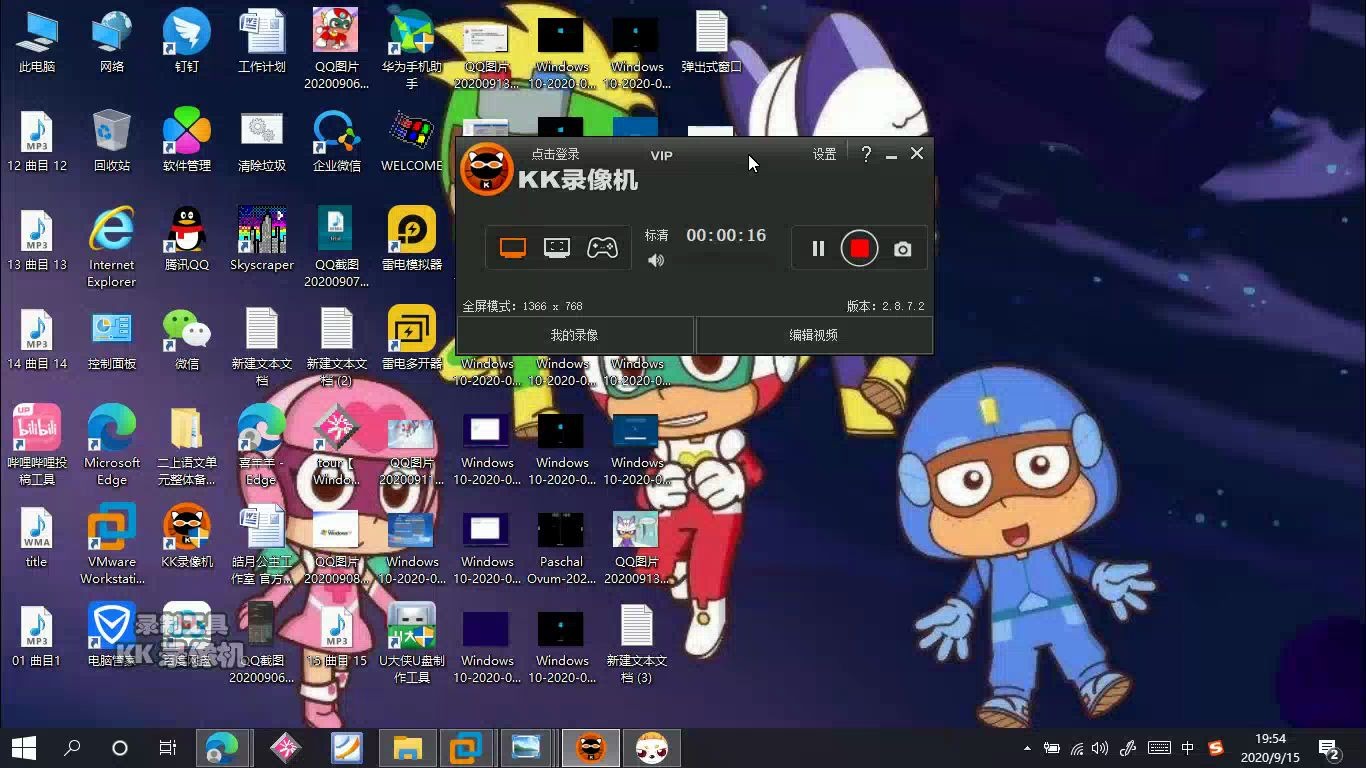The image size is (1366, 768).
Task: Open the VIP page in KK录像机
Action: point(661,155)
